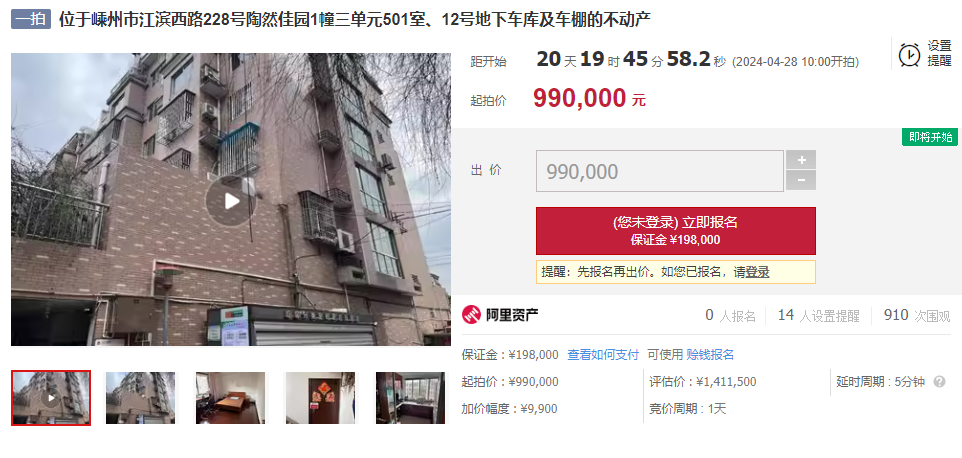This screenshot has width=962, height=458.
Task: Click the 设置提醒 label text
Action: click(x=939, y=53)
